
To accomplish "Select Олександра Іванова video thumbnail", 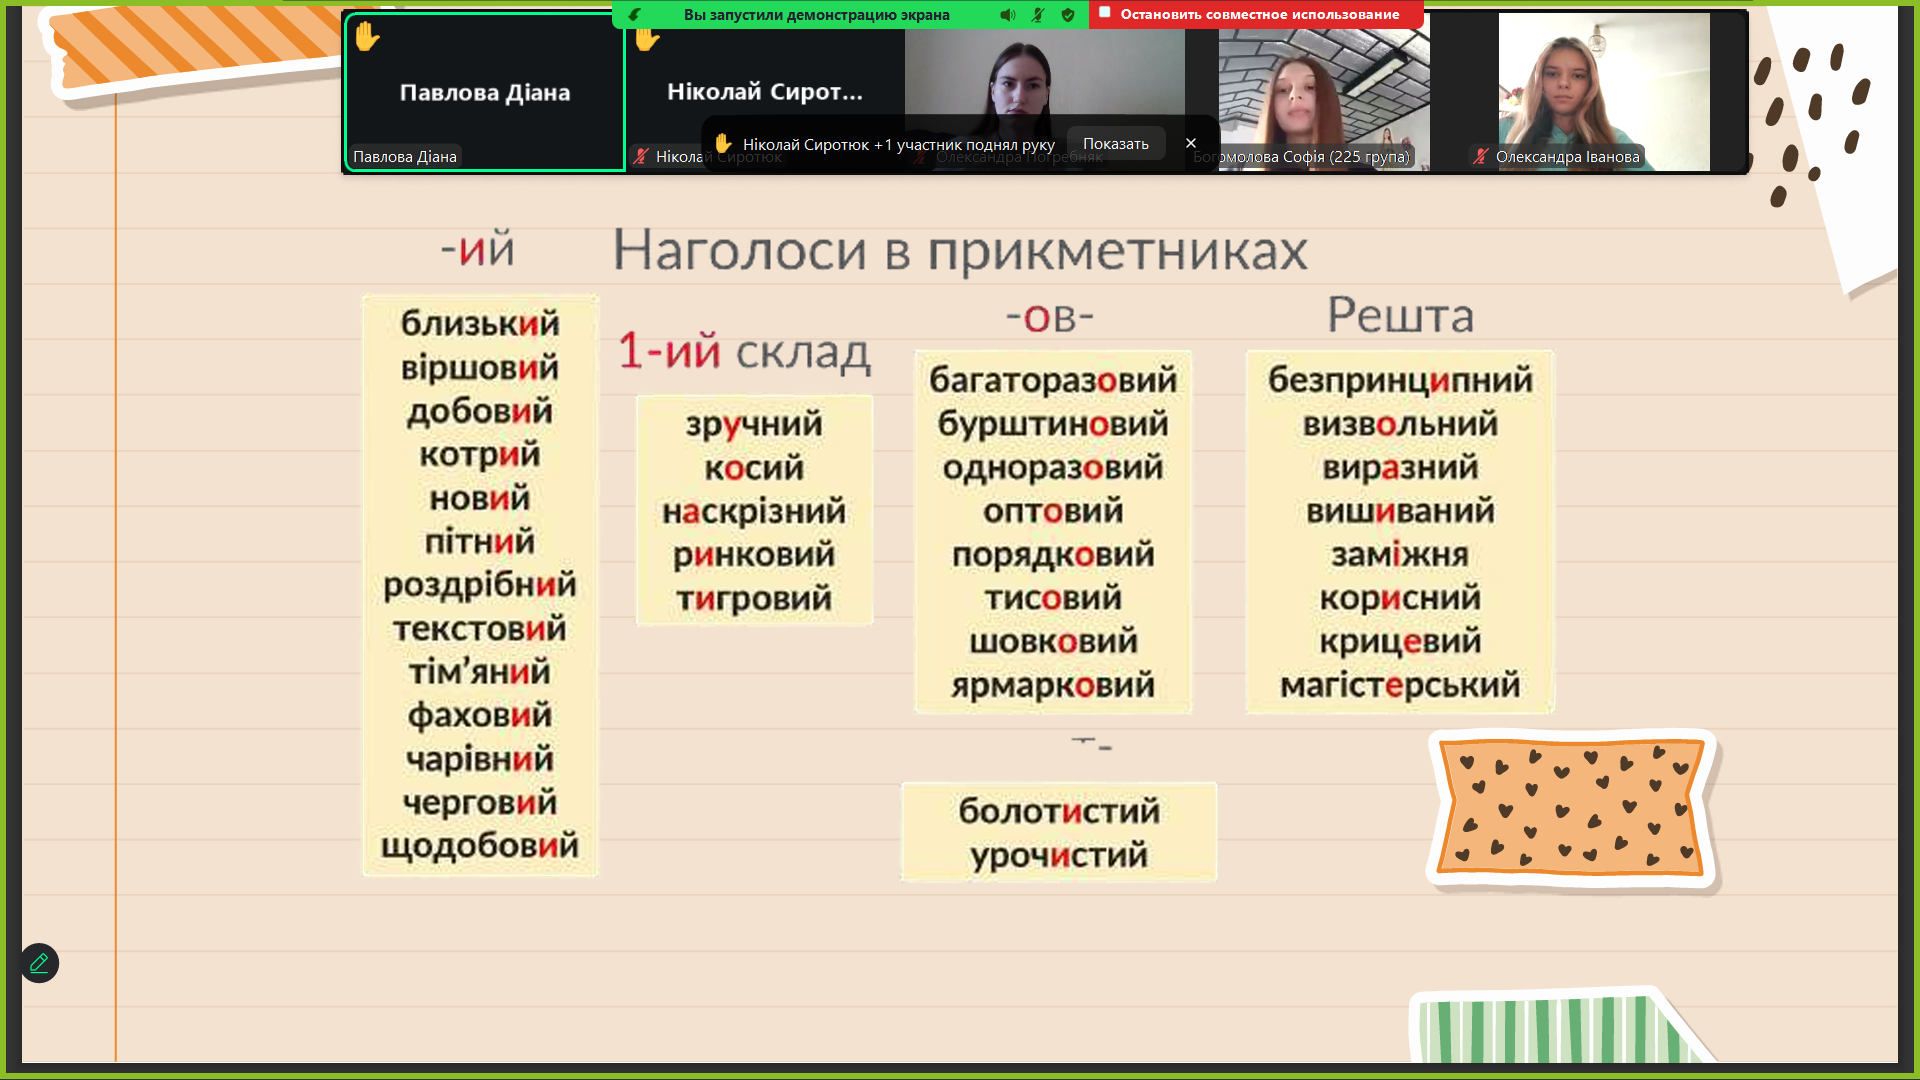I will (1603, 92).
